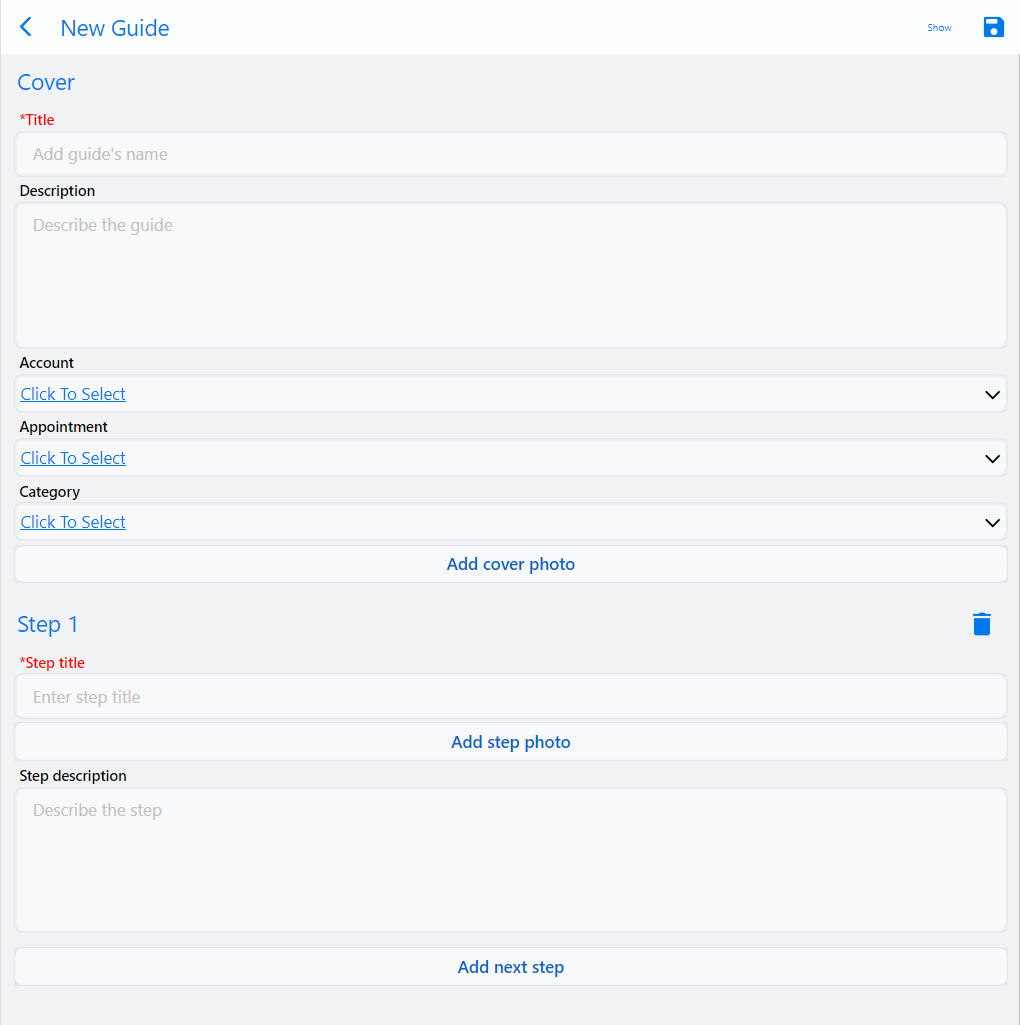Save the guide with the floppy disk icon

click(993, 27)
